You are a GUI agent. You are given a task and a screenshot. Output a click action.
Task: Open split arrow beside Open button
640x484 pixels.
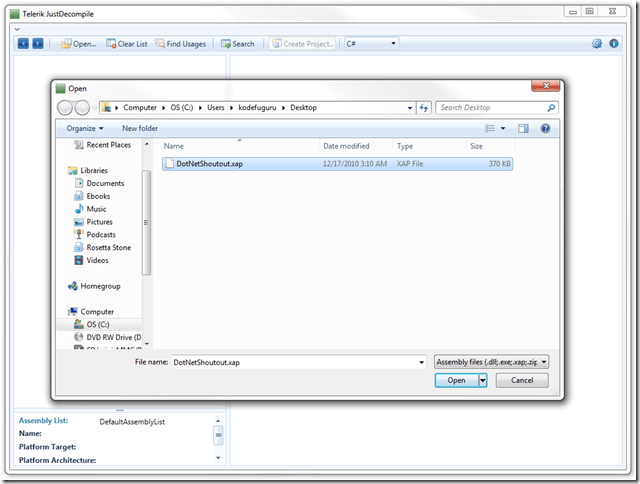click(x=483, y=380)
